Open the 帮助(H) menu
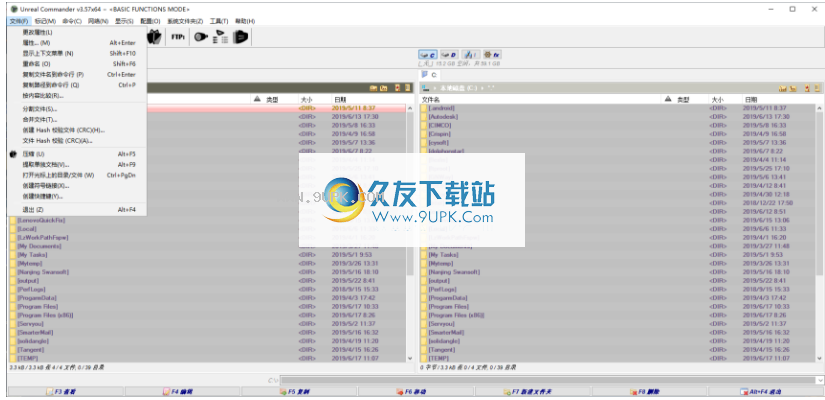 point(245,21)
